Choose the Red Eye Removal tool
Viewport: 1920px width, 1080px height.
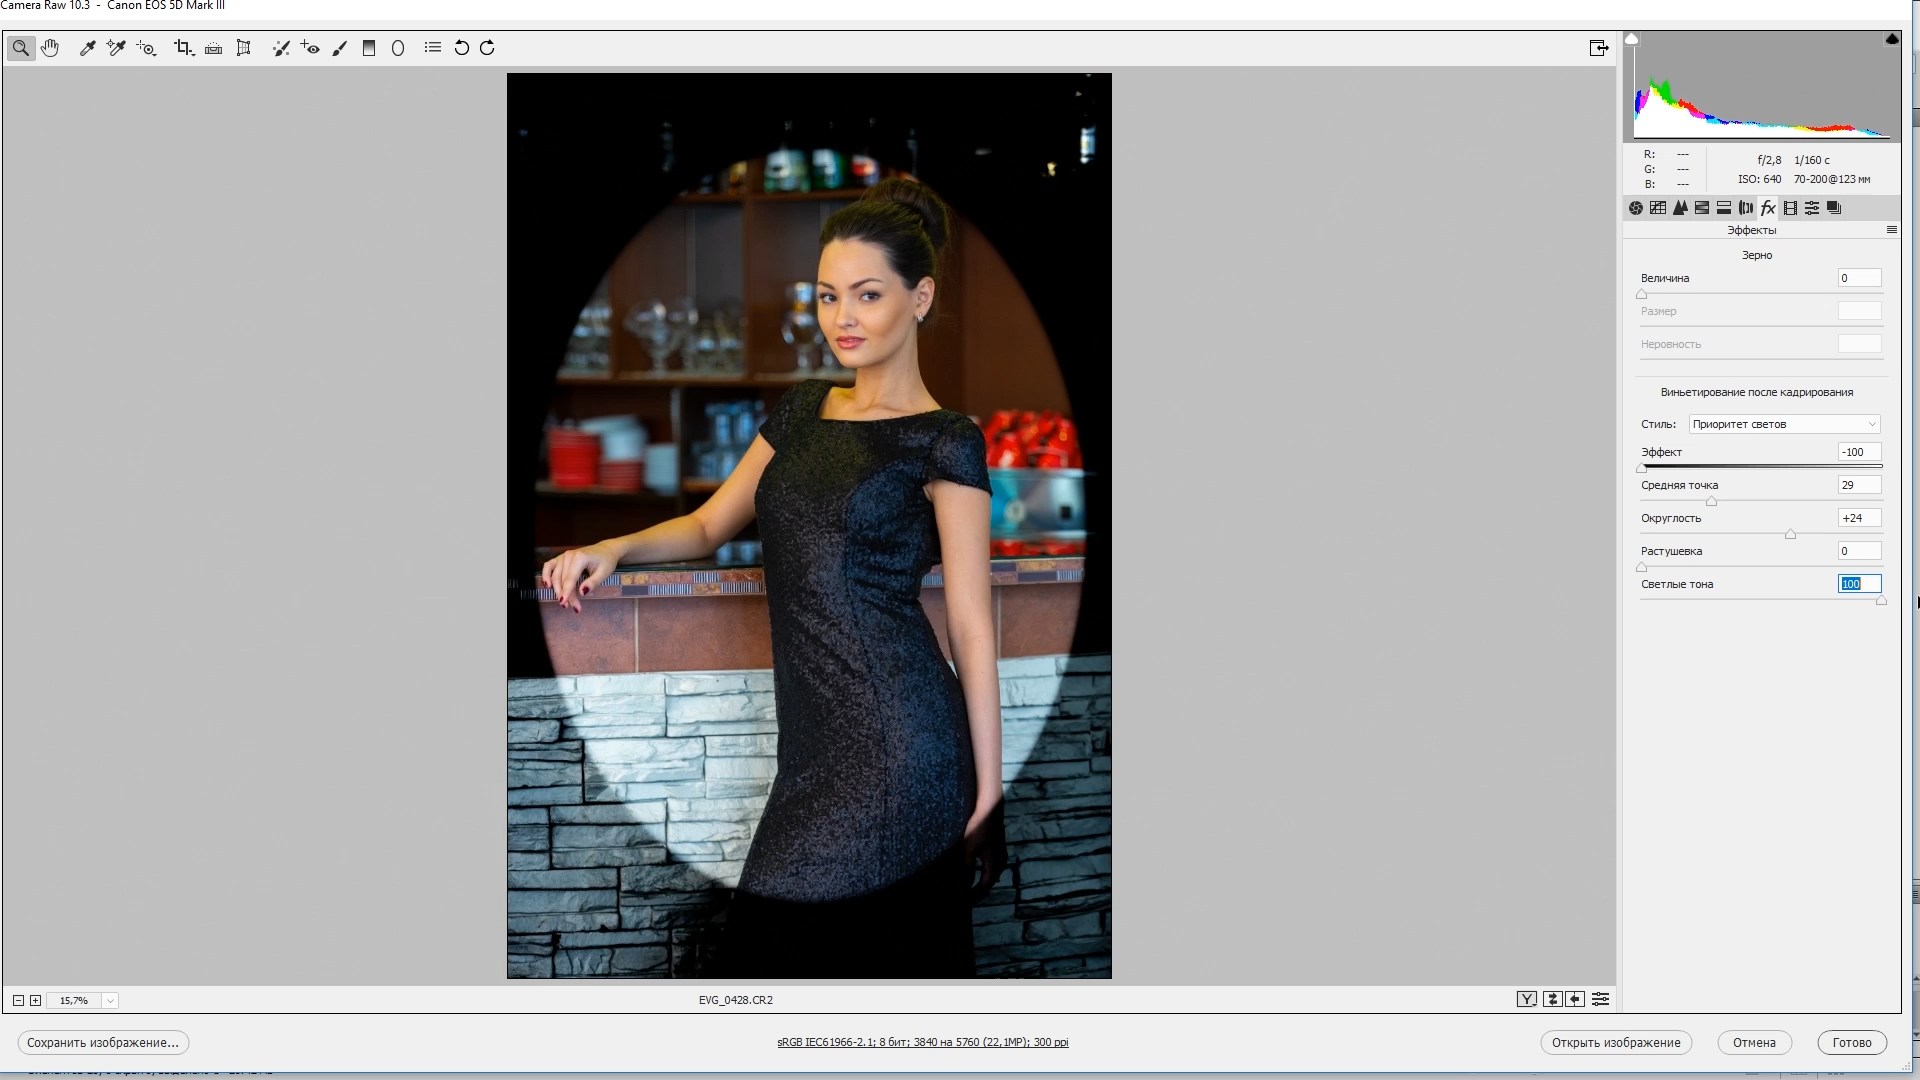pyautogui.click(x=310, y=48)
